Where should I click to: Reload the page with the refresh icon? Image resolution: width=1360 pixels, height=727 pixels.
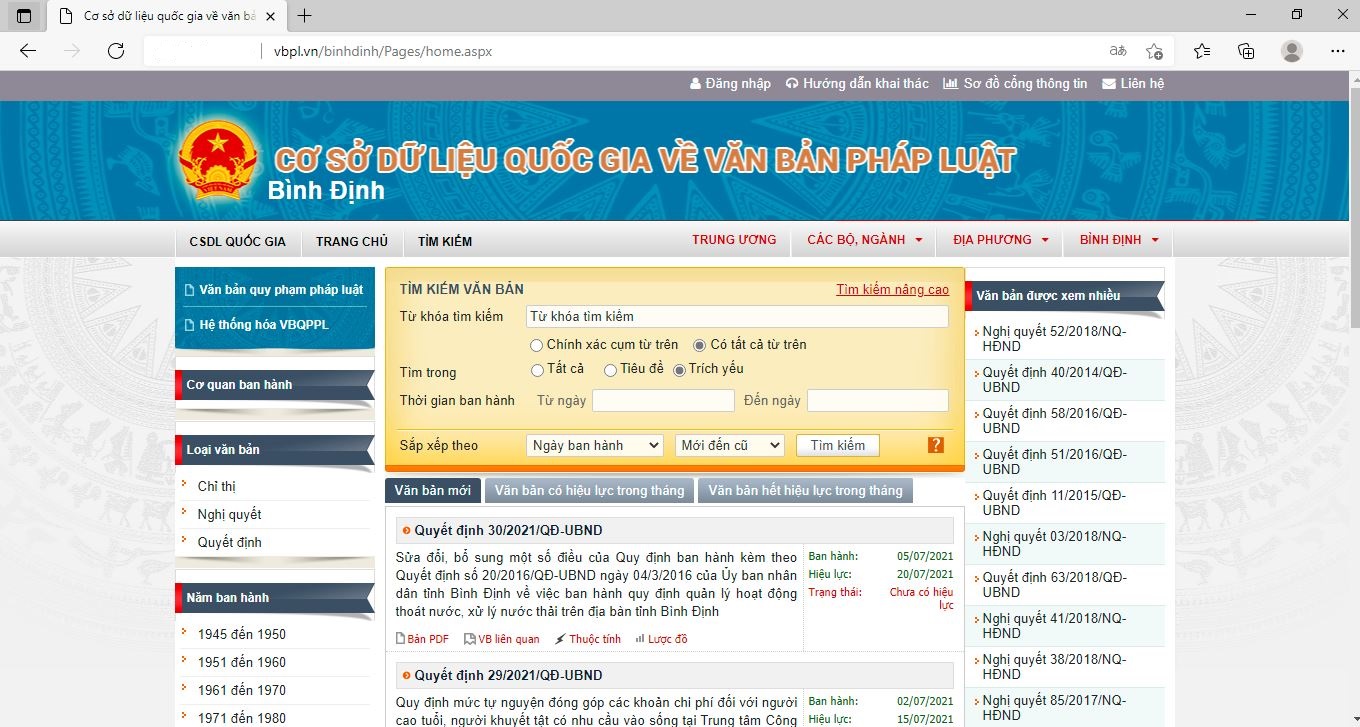[x=116, y=51]
